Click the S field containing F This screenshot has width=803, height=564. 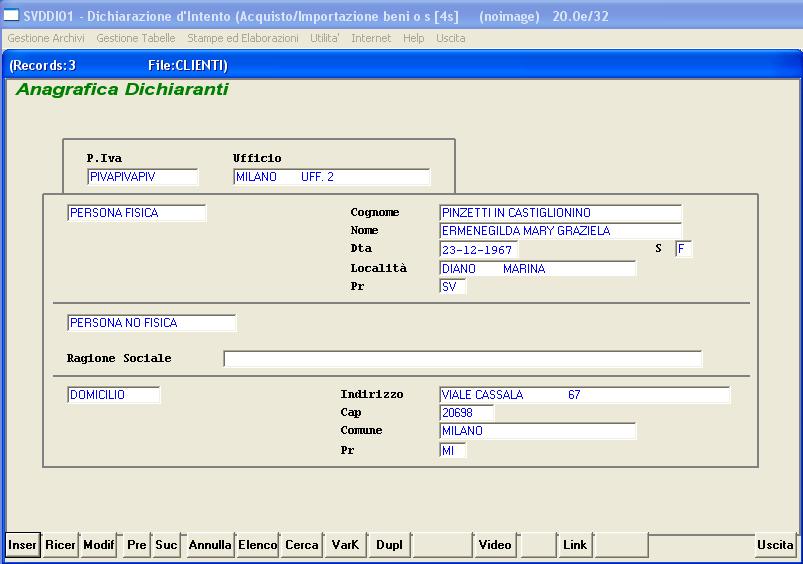coord(683,249)
